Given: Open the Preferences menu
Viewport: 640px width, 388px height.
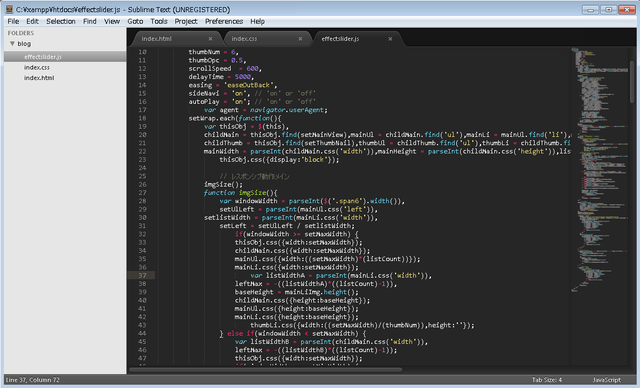Looking at the screenshot, I should 224,21.
